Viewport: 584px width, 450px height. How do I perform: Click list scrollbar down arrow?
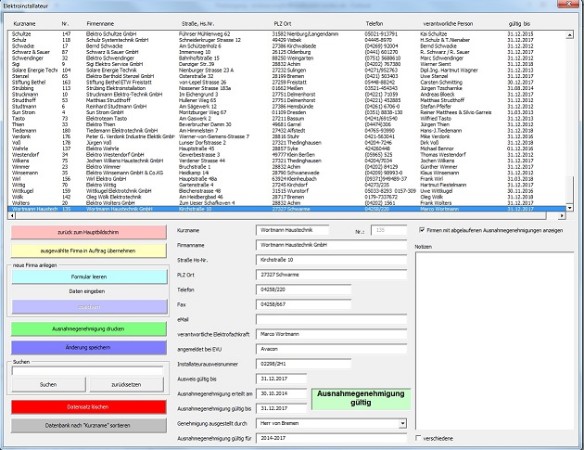[x=569, y=208]
